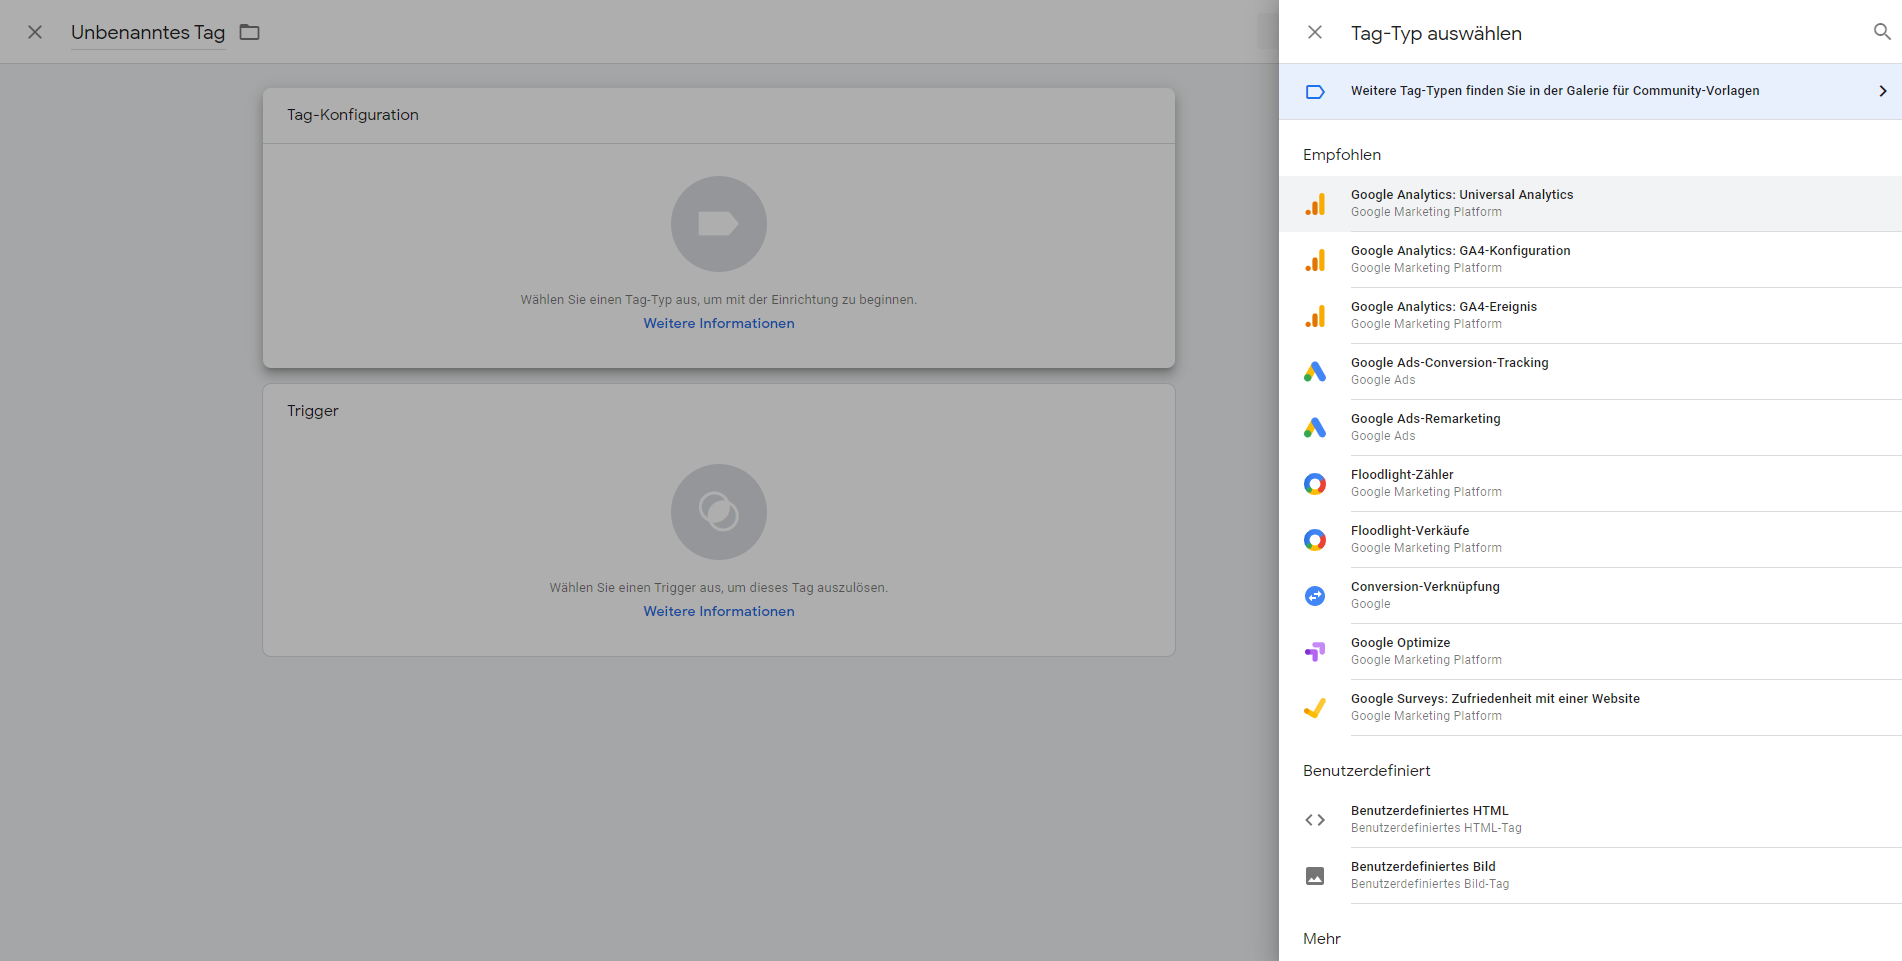Click Universal Analytics bar chart icon
Viewport: 1902px width, 961px height.
click(1315, 204)
